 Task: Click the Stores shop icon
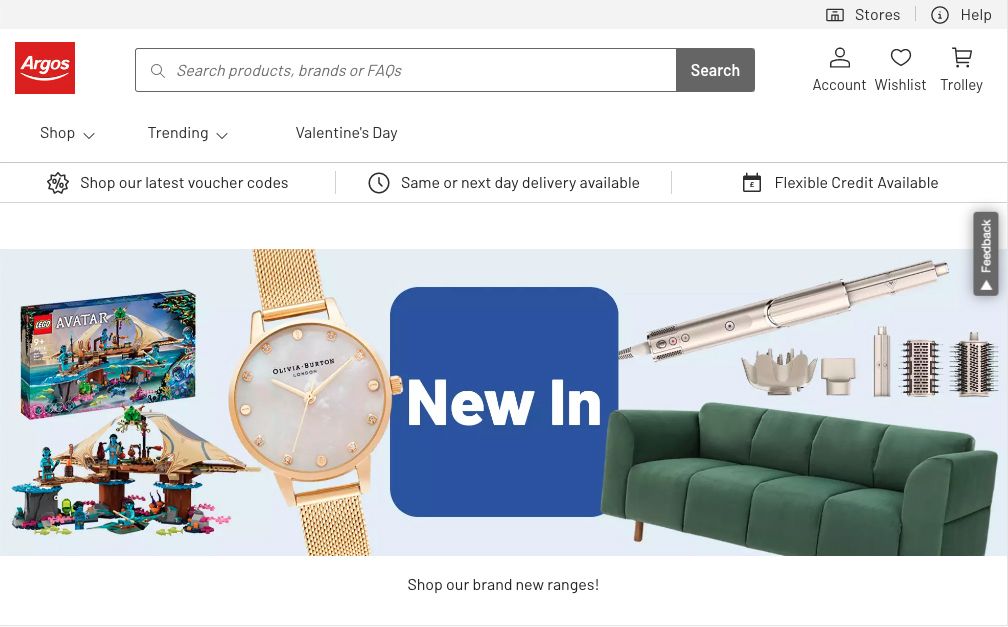pyautogui.click(x=835, y=15)
